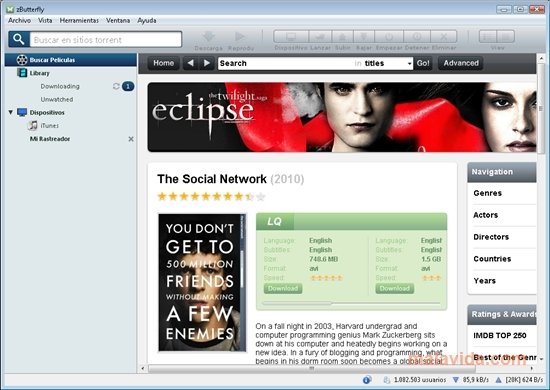This screenshot has height=390, width=550.
Task: Open the Vista menu
Action: (45, 21)
